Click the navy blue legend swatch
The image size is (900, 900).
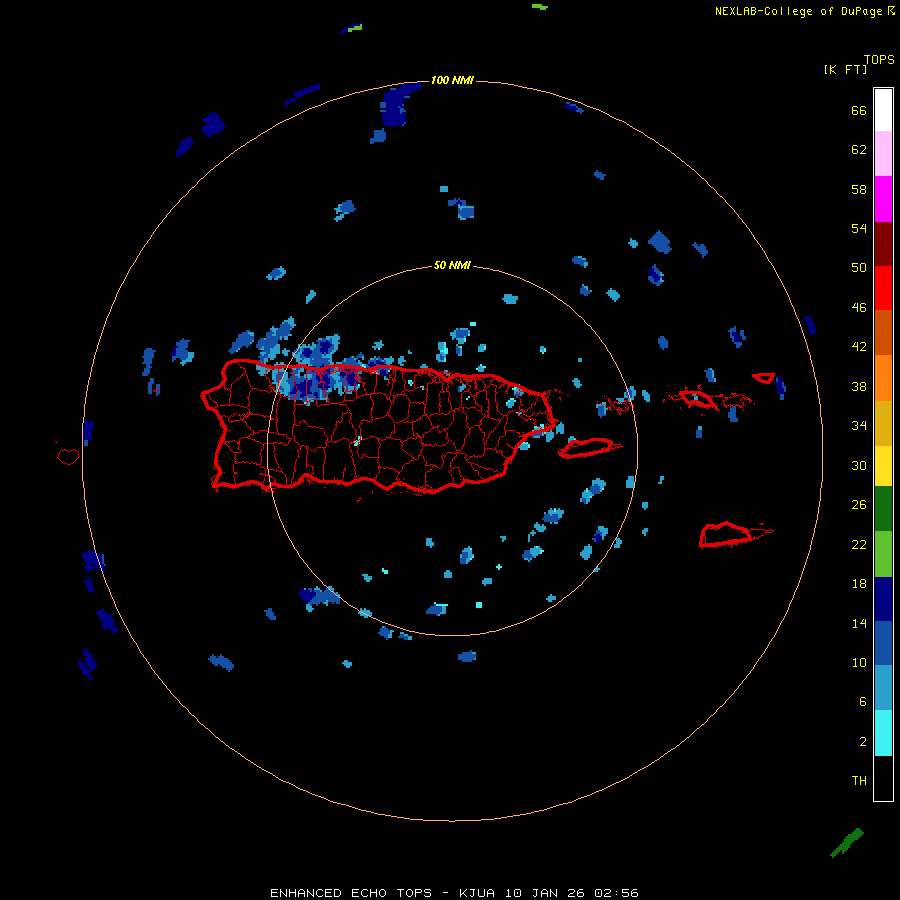pos(883,599)
